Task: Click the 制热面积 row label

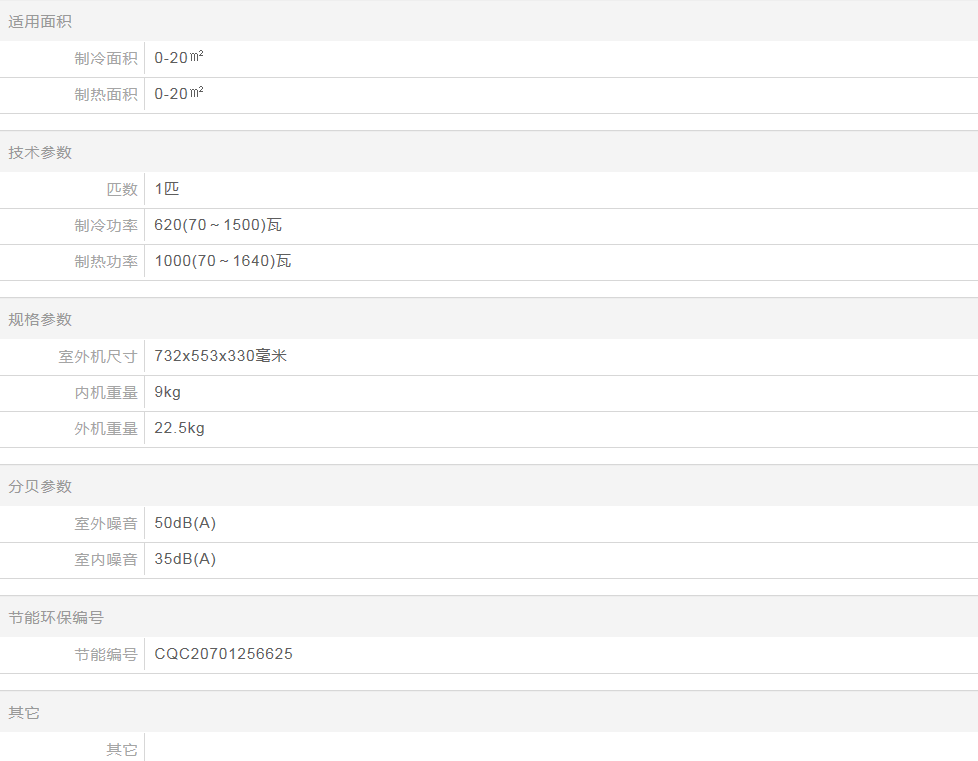Action: [x=106, y=94]
